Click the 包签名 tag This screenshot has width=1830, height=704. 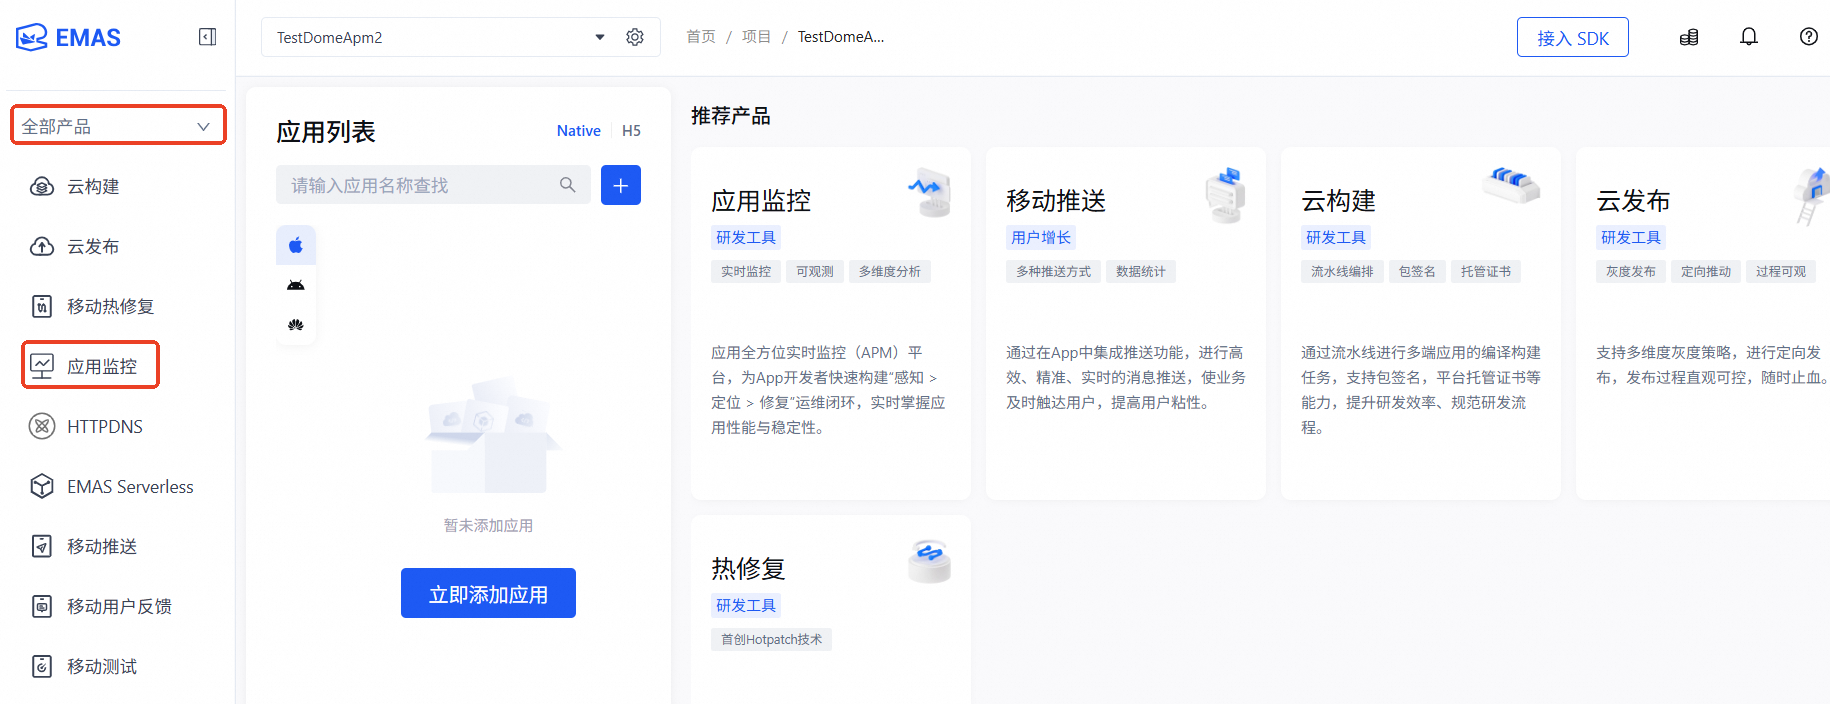pos(1417,272)
